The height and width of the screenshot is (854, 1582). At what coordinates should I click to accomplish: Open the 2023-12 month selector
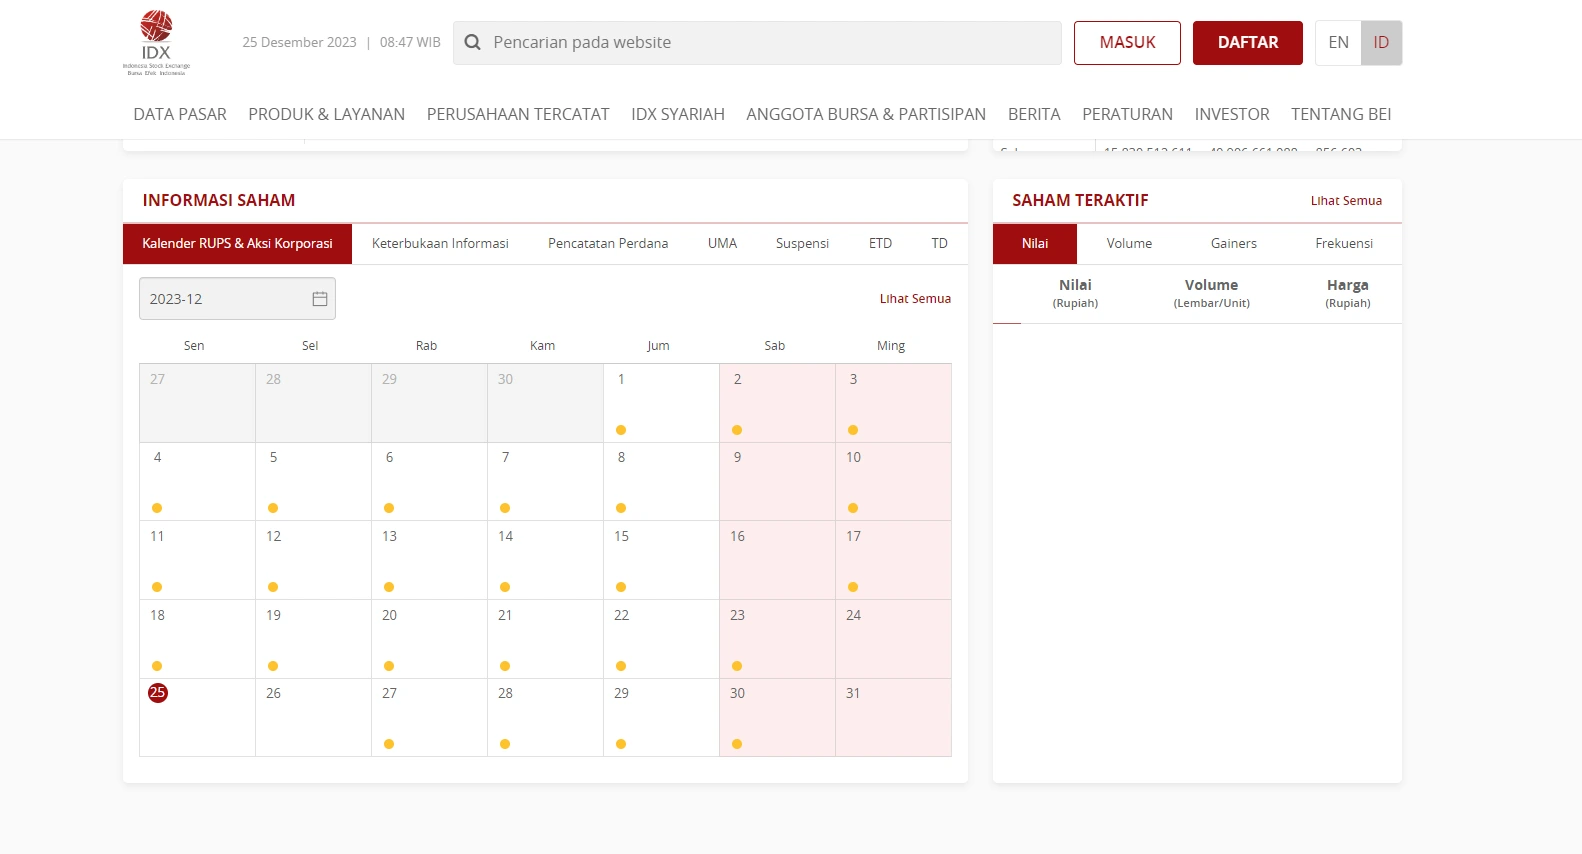(237, 299)
